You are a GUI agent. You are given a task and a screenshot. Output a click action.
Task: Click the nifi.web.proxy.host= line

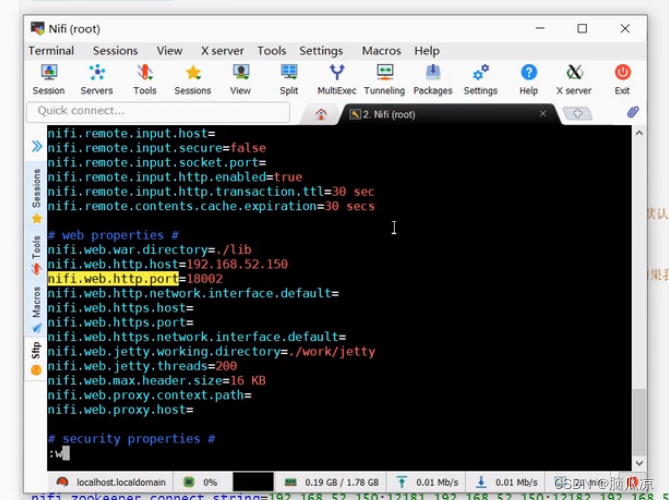point(120,410)
